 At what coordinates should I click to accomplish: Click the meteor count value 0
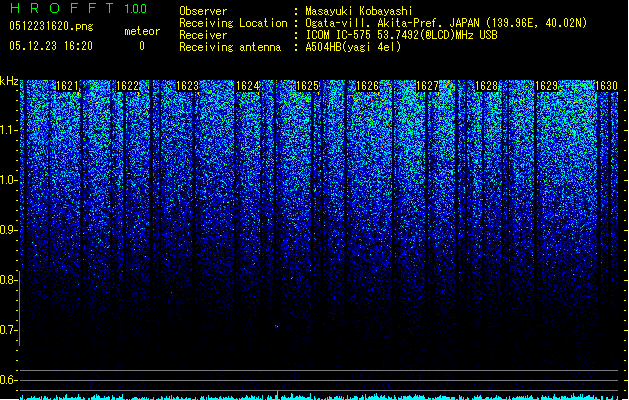(x=142, y=46)
